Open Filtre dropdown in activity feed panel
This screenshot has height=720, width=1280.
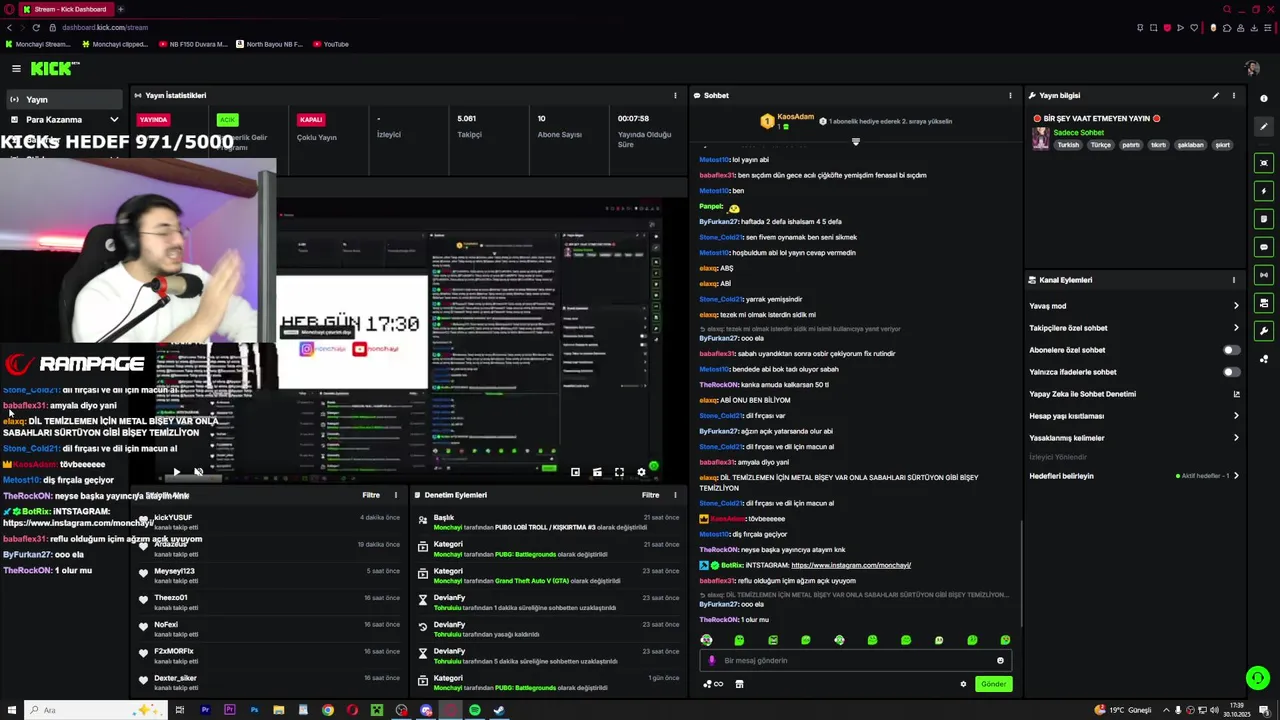tap(371, 495)
